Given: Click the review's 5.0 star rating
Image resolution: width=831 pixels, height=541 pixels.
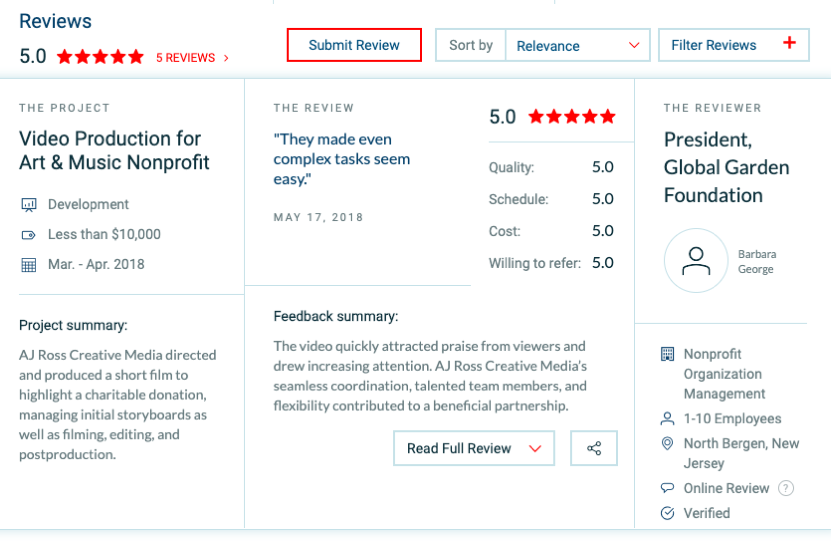Looking at the screenshot, I should pos(571,117).
